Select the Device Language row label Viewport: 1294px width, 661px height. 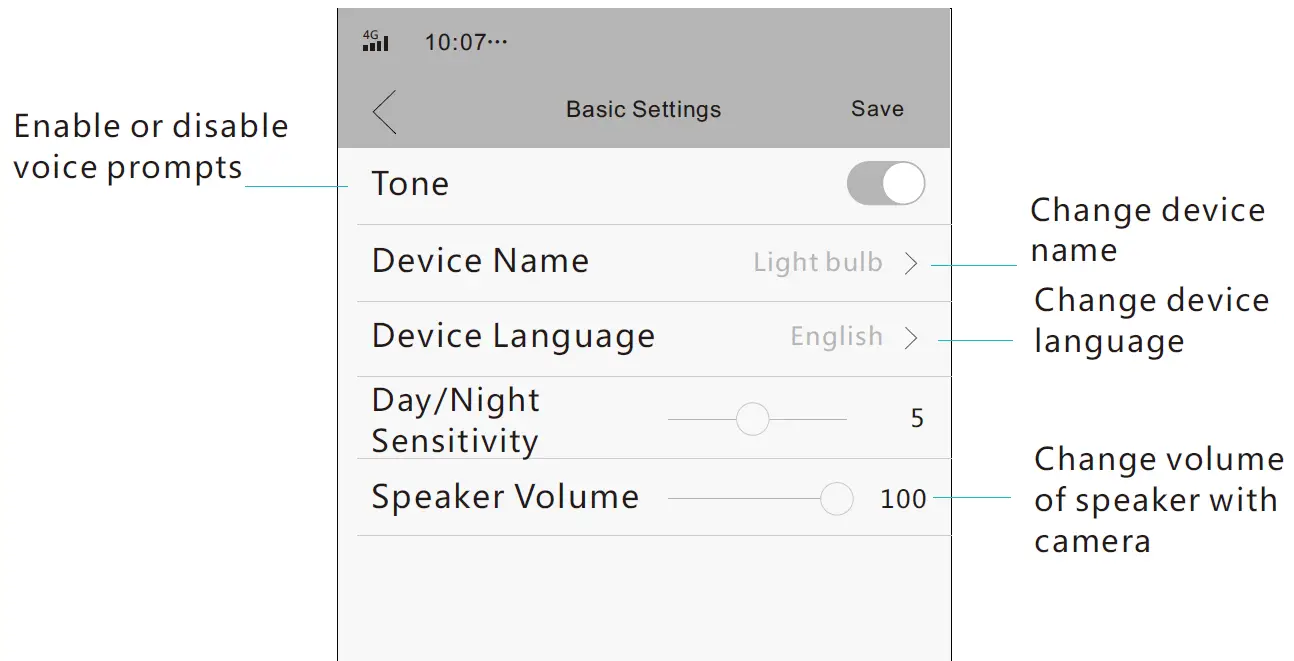[x=513, y=337]
